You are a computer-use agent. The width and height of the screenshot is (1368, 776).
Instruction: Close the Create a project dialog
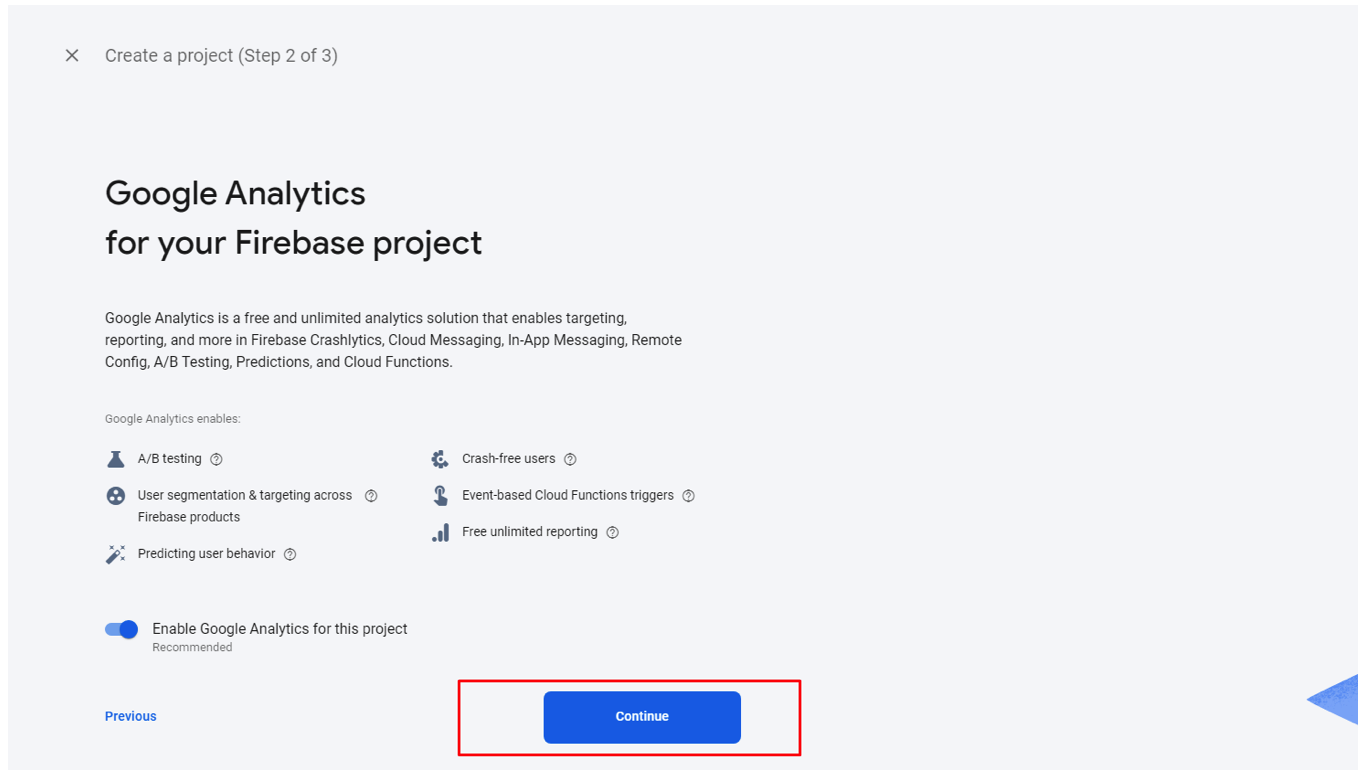click(72, 56)
